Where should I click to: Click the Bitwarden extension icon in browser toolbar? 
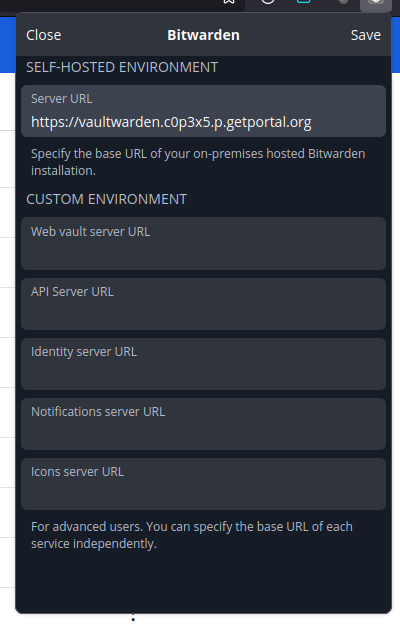point(375,3)
